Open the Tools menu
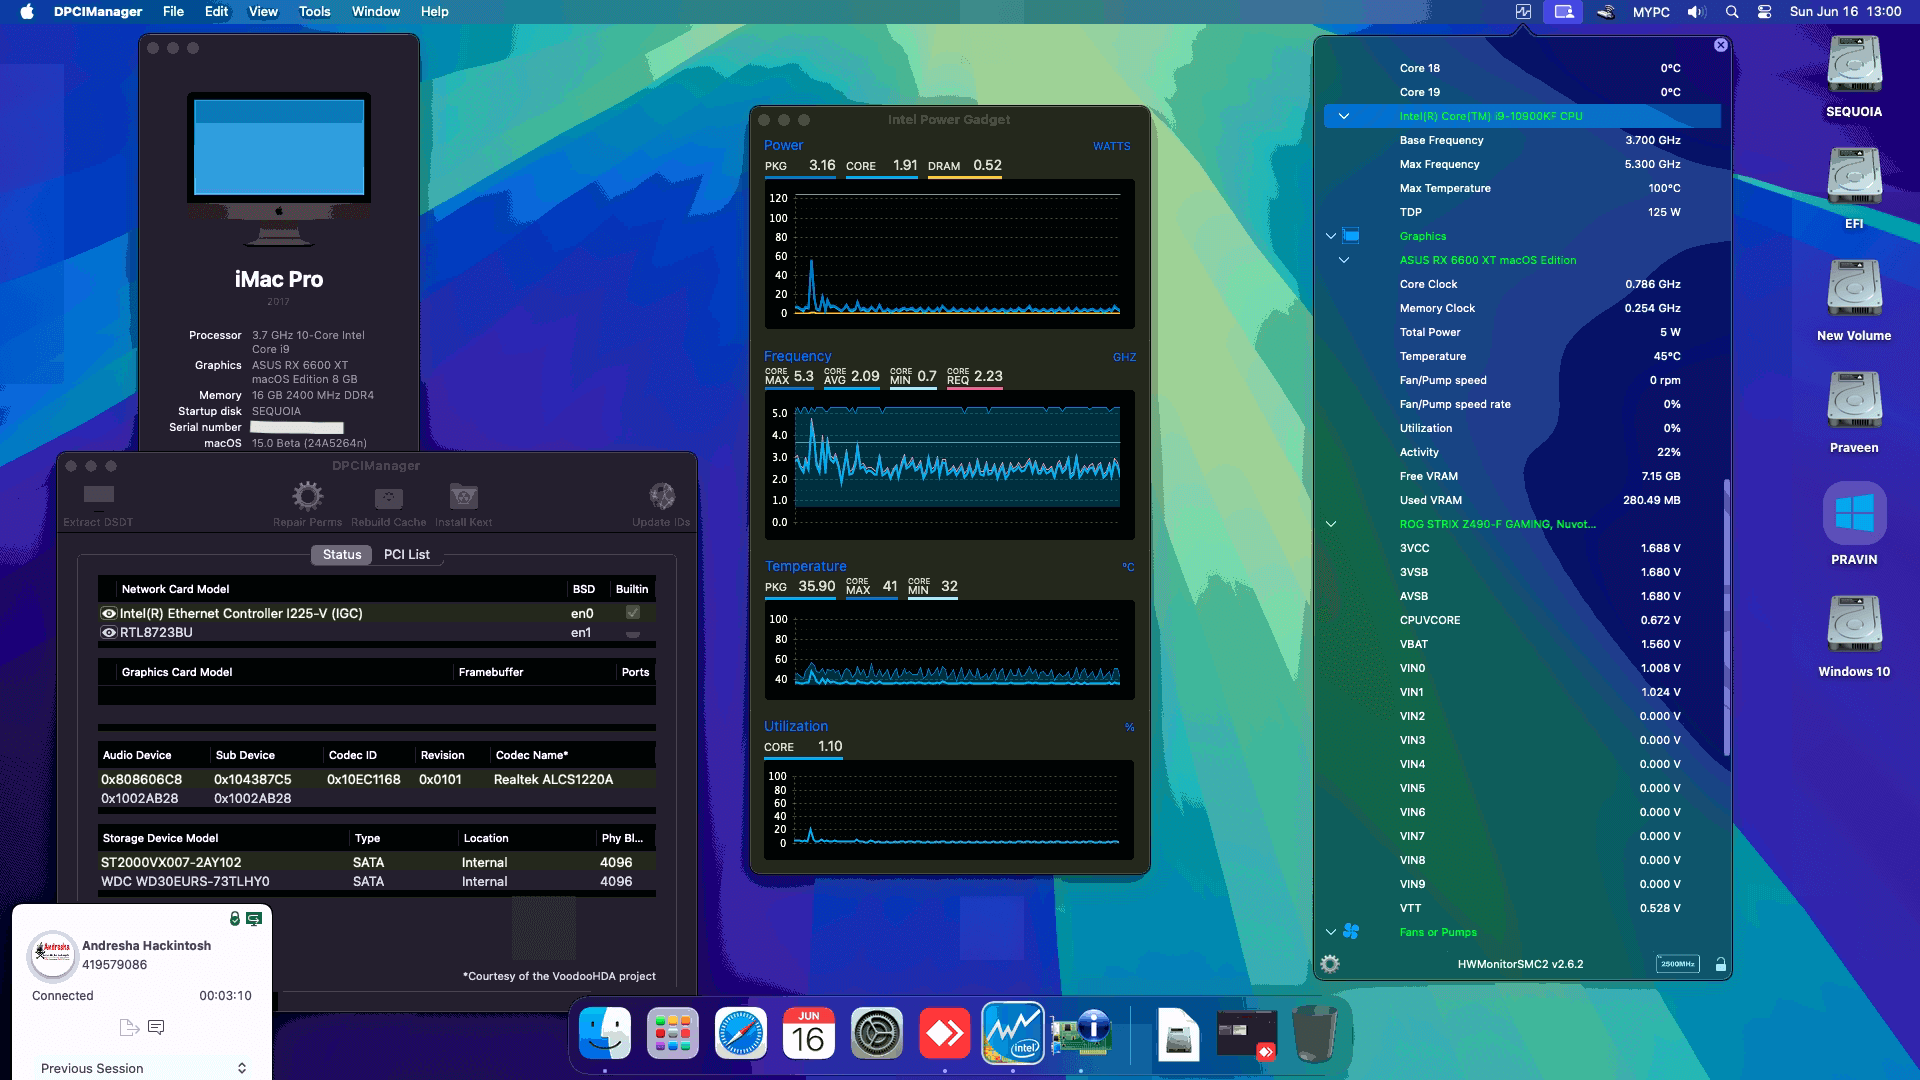Viewport: 1920px width, 1080px height. pyautogui.click(x=314, y=12)
